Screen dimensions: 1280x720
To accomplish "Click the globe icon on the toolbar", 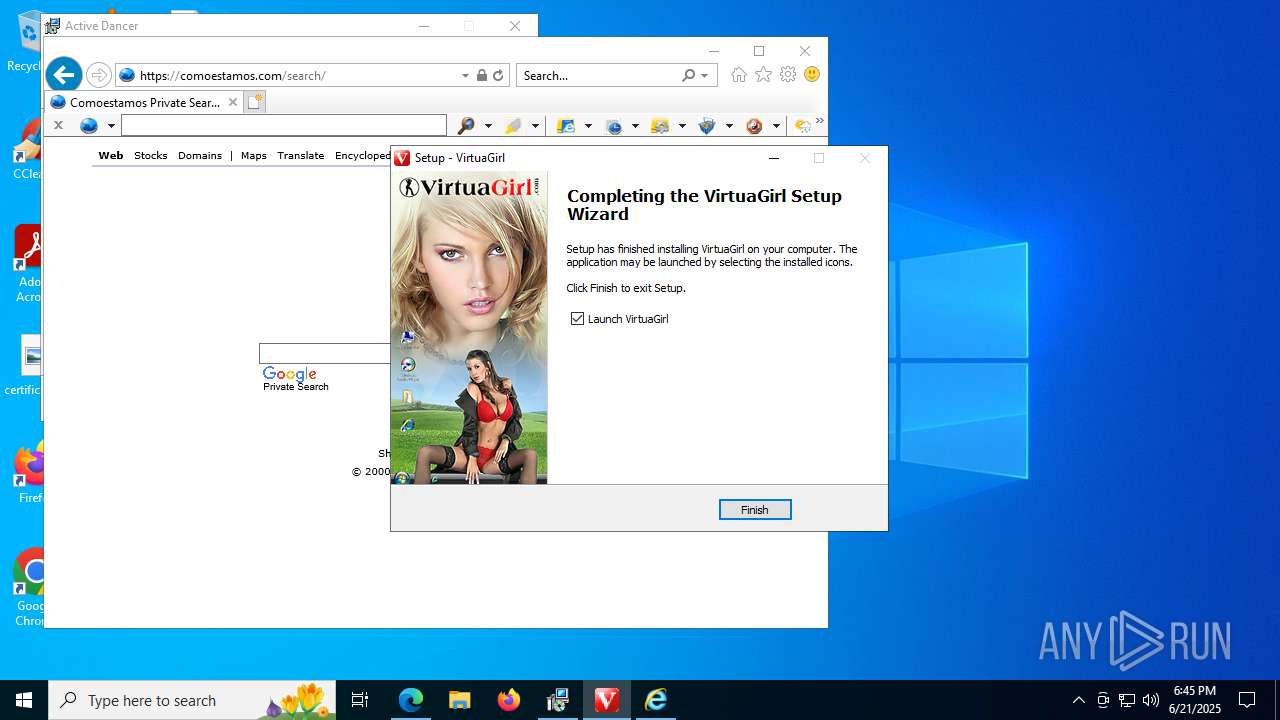I will [x=89, y=125].
